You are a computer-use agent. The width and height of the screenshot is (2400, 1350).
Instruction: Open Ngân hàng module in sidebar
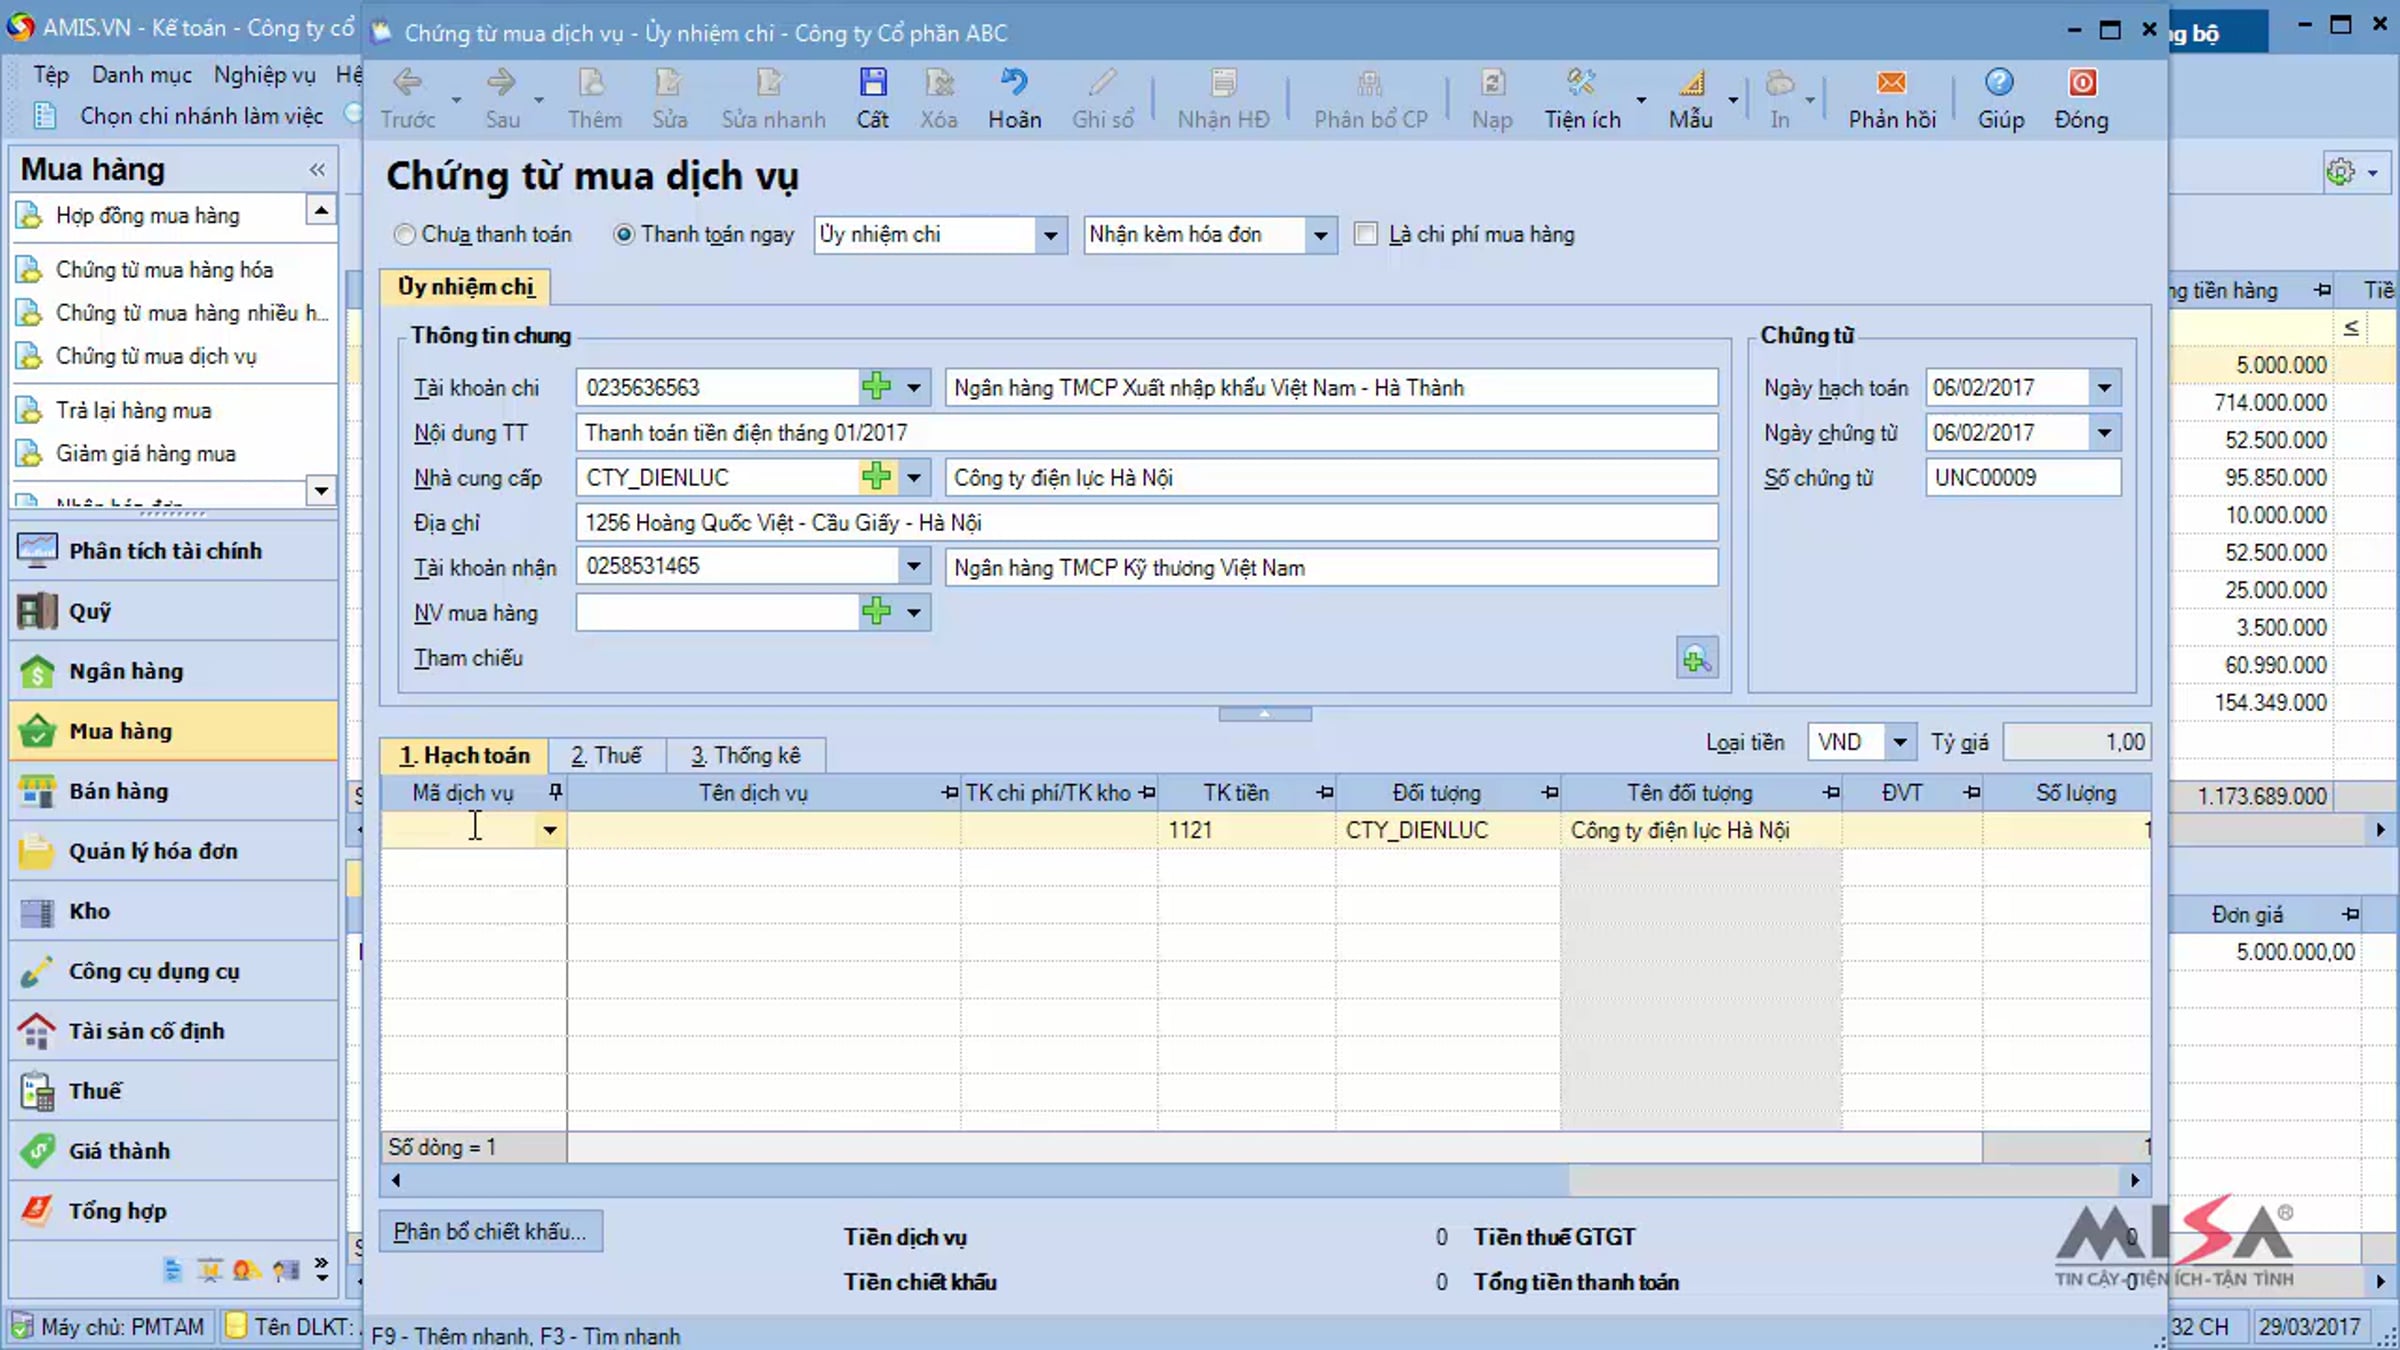point(174,671)
